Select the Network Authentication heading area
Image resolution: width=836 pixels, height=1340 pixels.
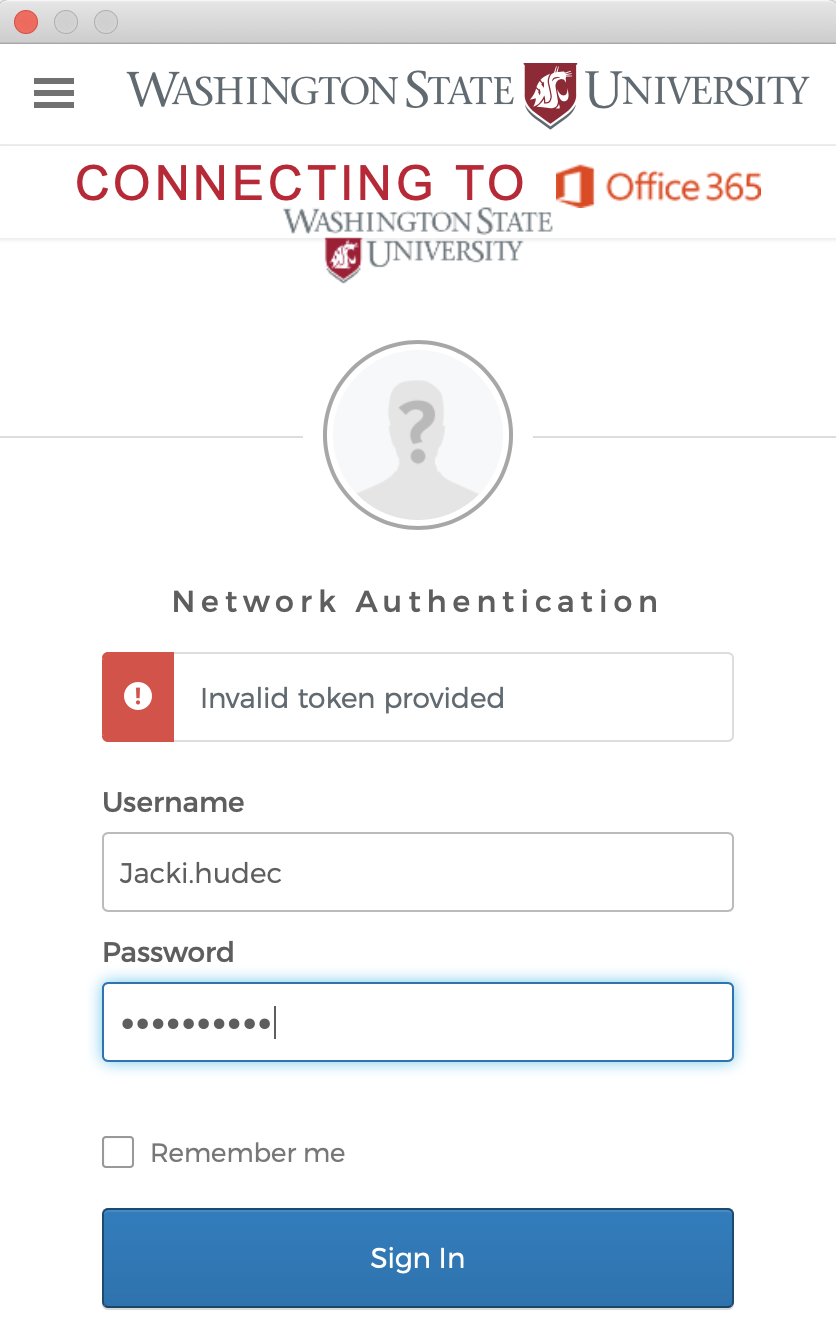pos(417,601)
